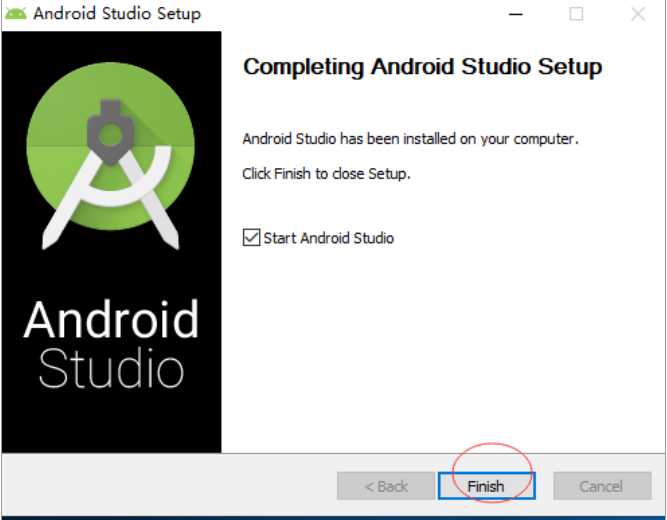Click 'Click Finish to close Setup.' text

(x=326, y=174)
